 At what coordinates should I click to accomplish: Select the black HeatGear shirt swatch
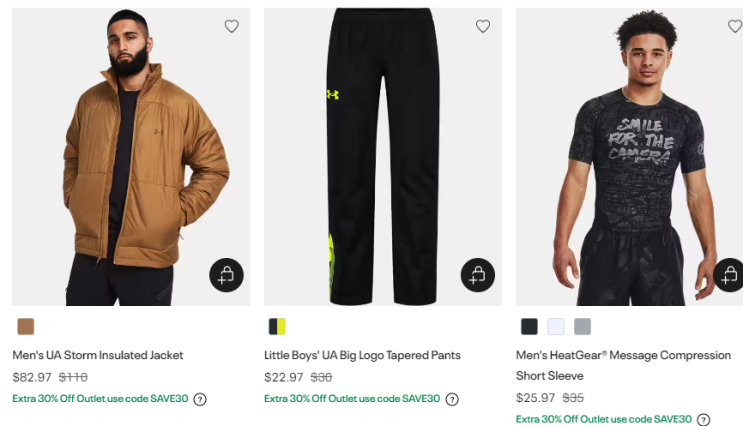click(529, 326)
